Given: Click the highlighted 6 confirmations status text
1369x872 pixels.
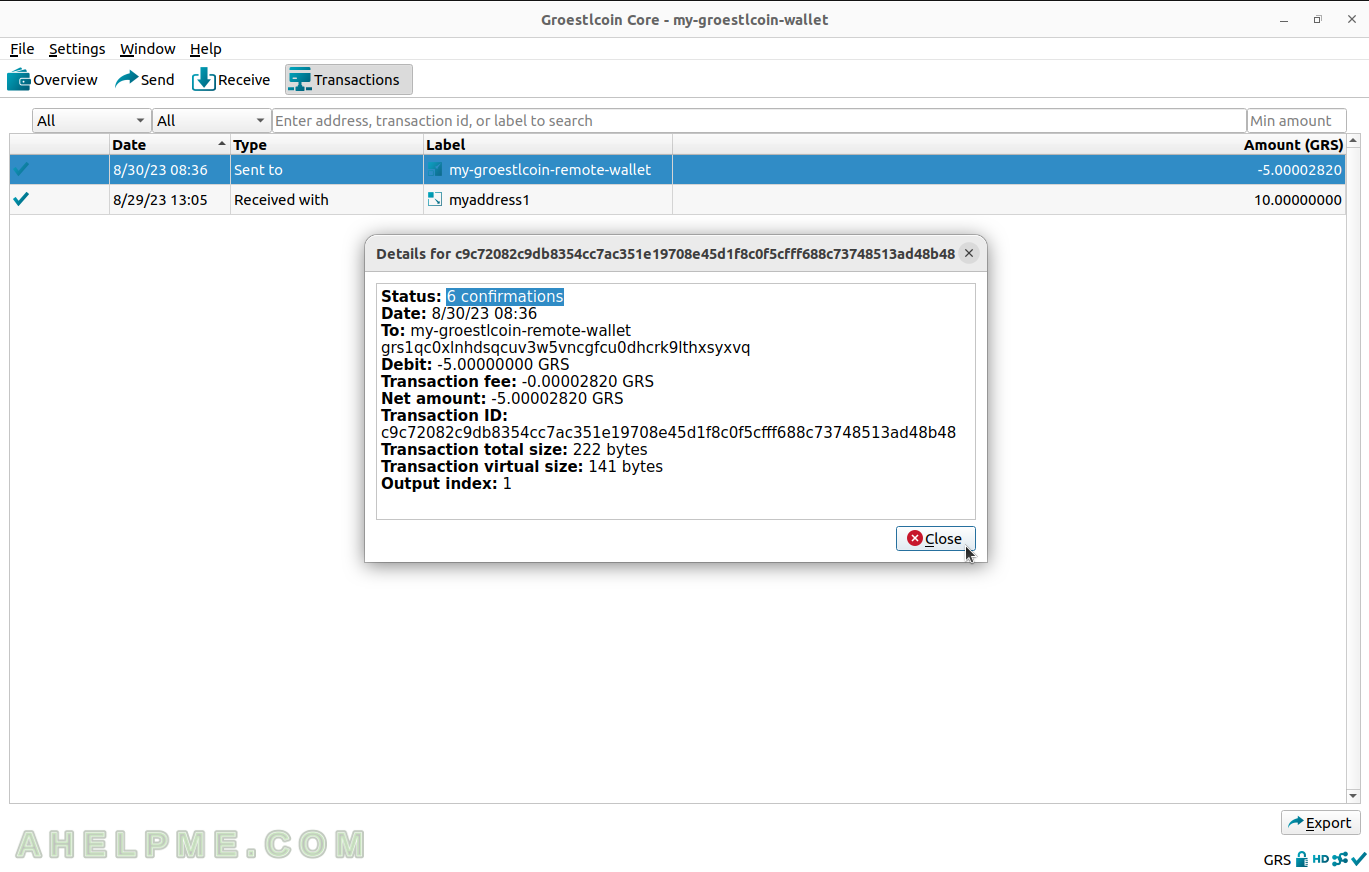Looking at the screenshot, I should (505, 297).
